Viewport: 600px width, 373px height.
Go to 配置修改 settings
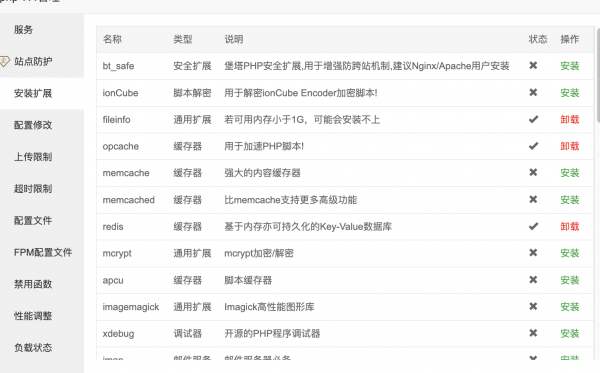coord(33,125)
